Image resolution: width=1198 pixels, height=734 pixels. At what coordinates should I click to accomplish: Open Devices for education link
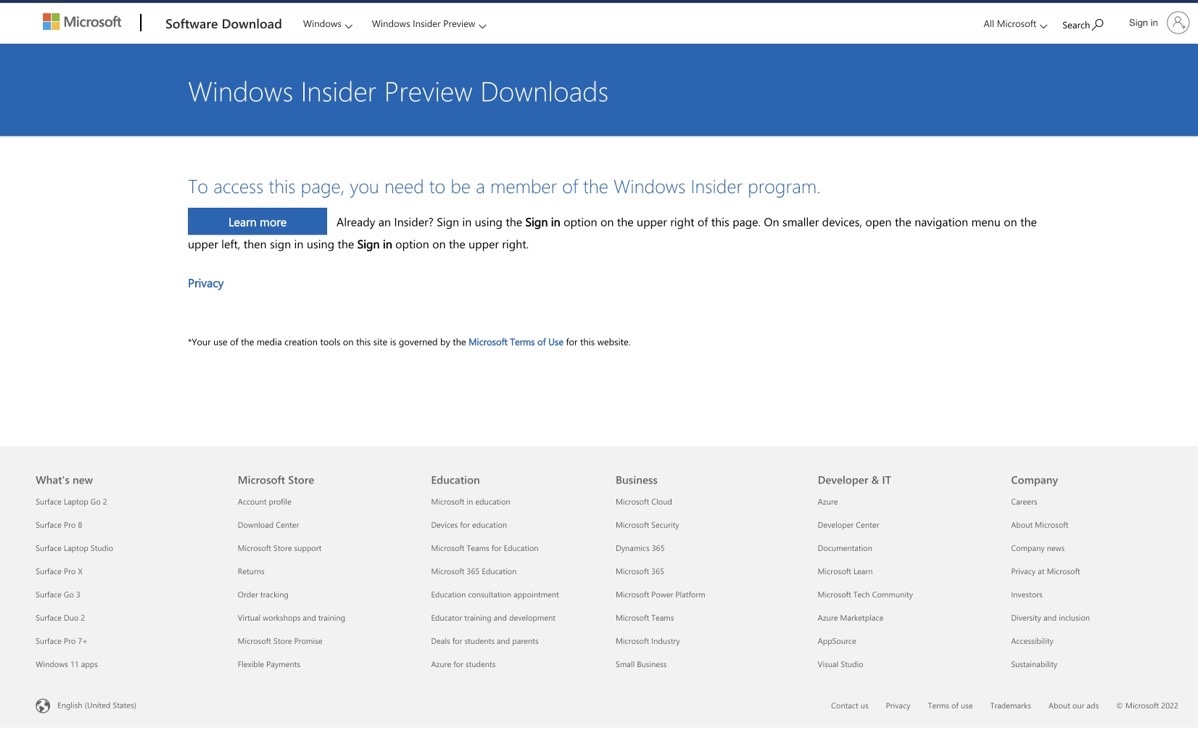point(469,525)
